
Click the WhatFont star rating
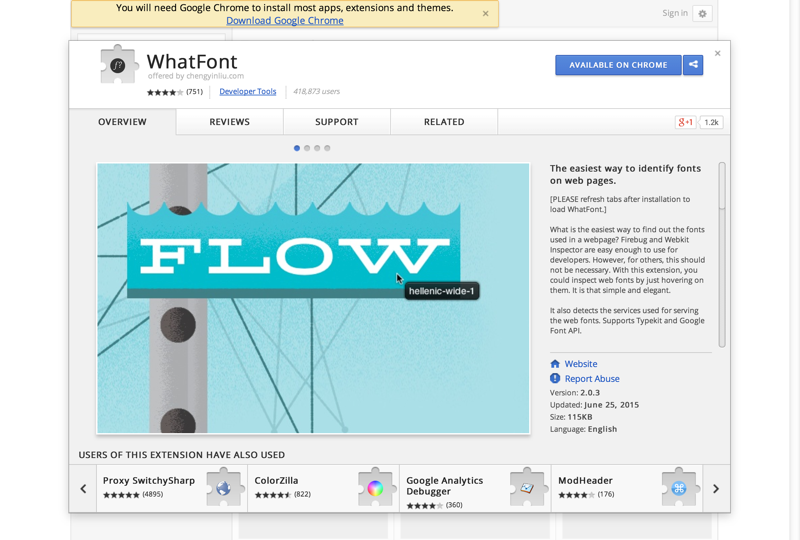pos(165,92)
